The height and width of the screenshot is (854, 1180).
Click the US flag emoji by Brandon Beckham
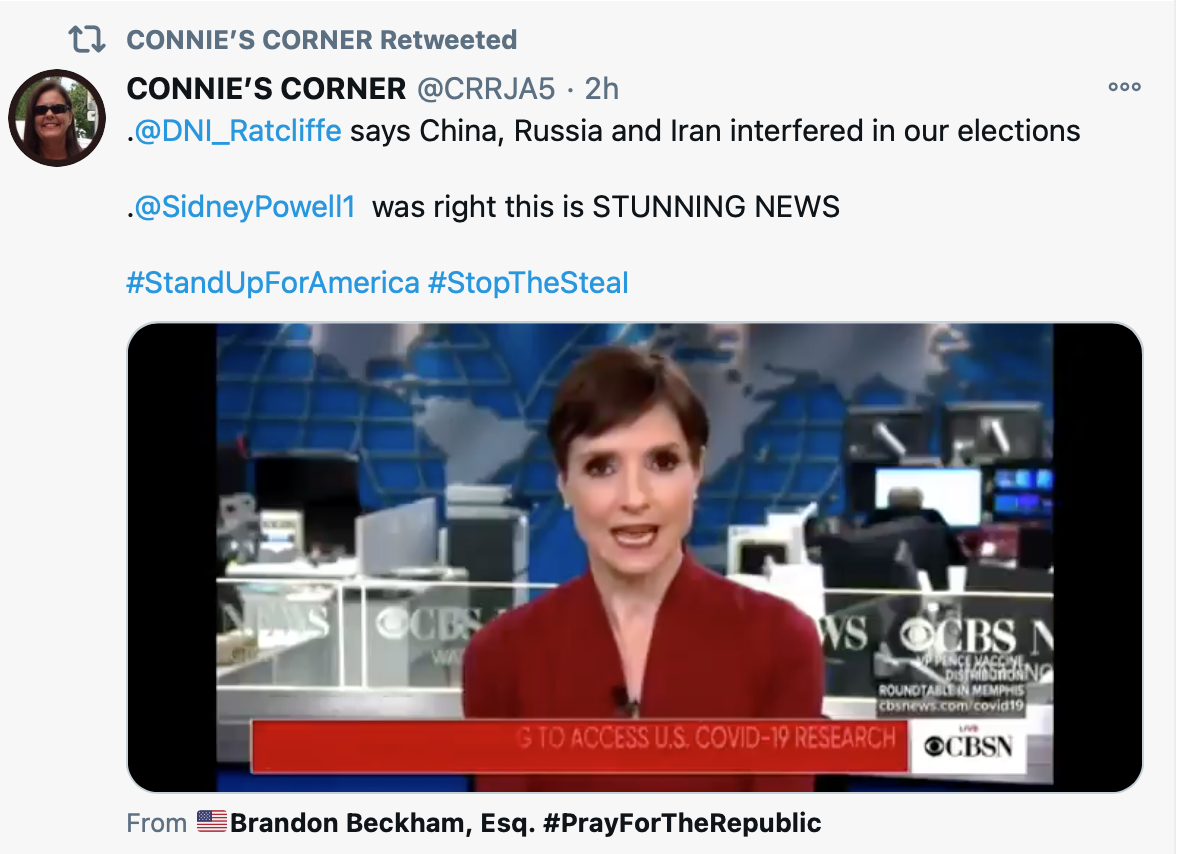click(x=212, y=823)
